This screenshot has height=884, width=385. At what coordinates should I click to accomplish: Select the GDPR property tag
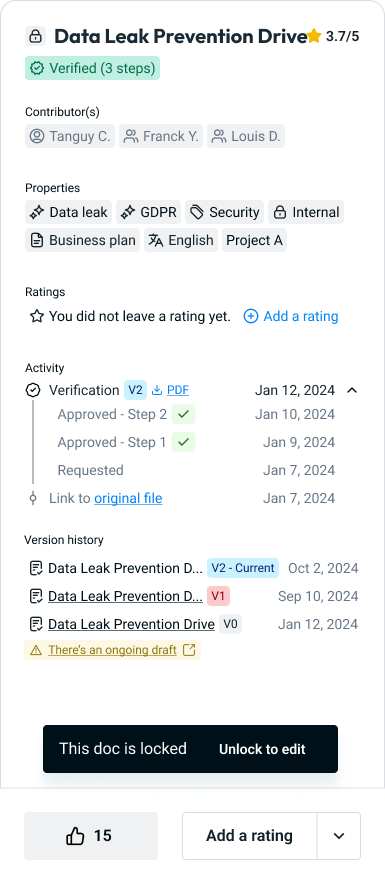point(149,213)
